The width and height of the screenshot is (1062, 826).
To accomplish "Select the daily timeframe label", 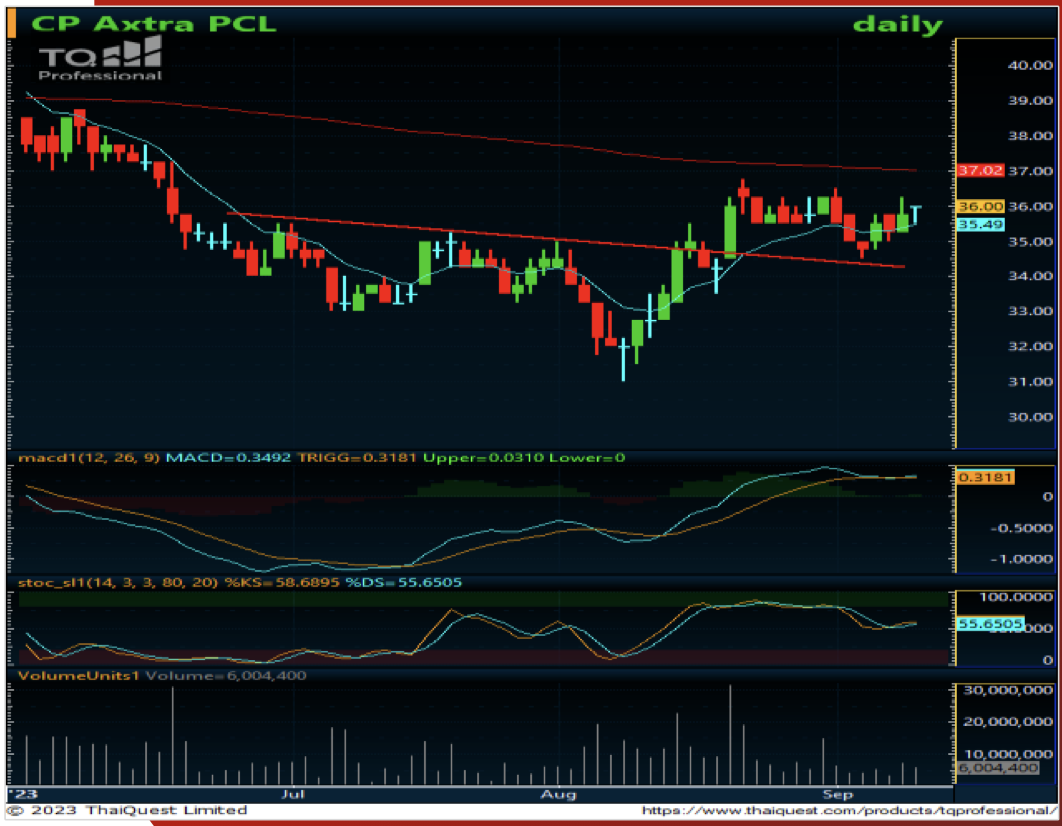I will 897,24.
